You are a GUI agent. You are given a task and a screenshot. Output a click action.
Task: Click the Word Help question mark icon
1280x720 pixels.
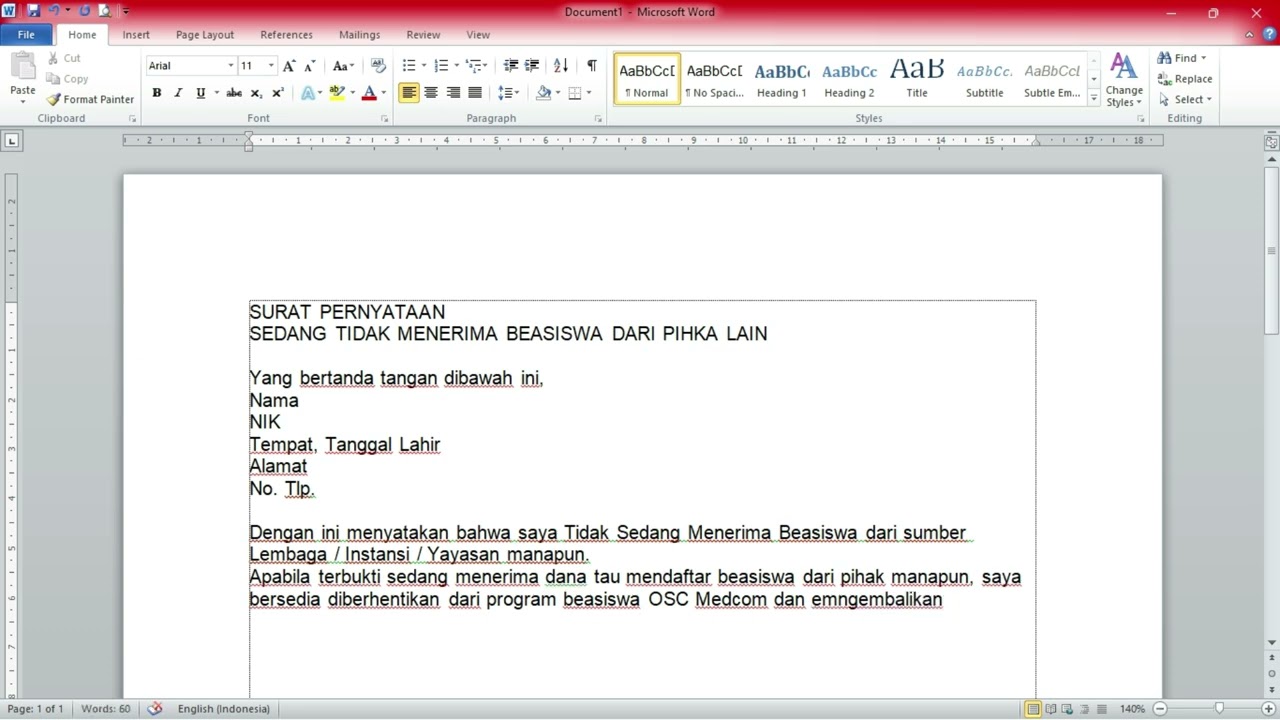click(x=1269, y=35)
